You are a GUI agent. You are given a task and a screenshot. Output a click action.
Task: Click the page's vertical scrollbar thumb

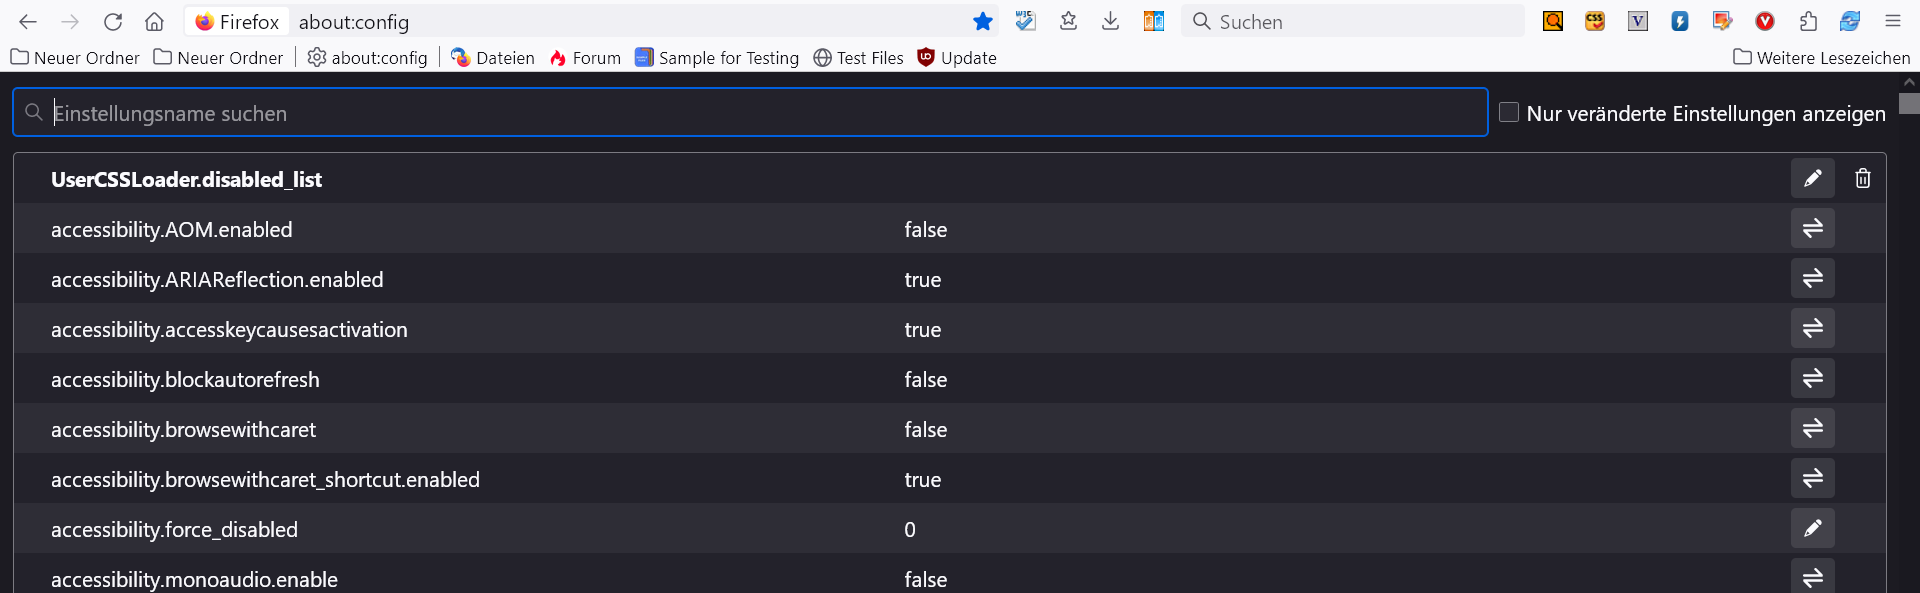pos(1909,104)
